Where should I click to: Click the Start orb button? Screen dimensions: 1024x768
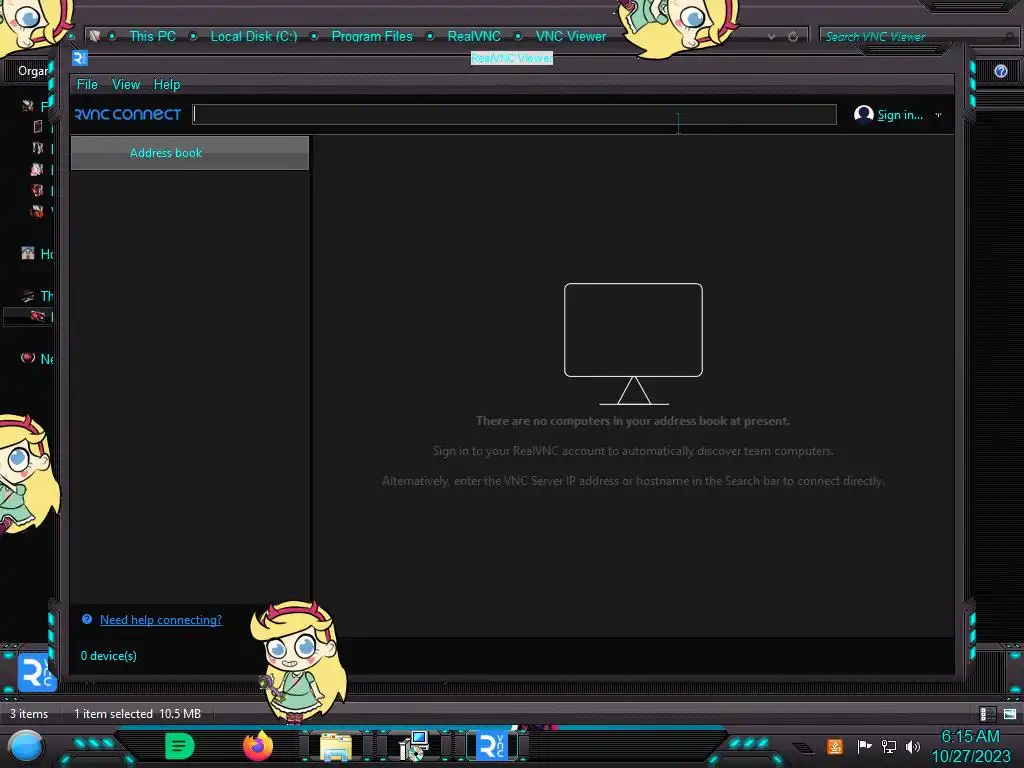pos(25,747)
